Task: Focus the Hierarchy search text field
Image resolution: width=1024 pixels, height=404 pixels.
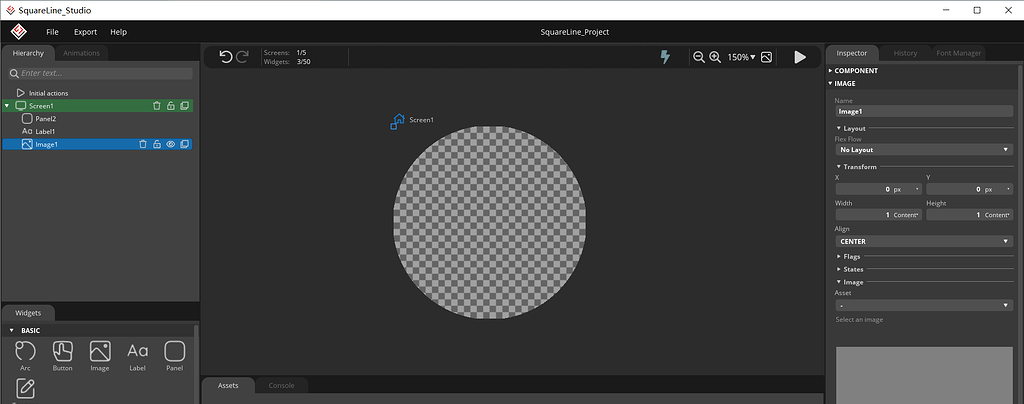Action: point(101,74)
